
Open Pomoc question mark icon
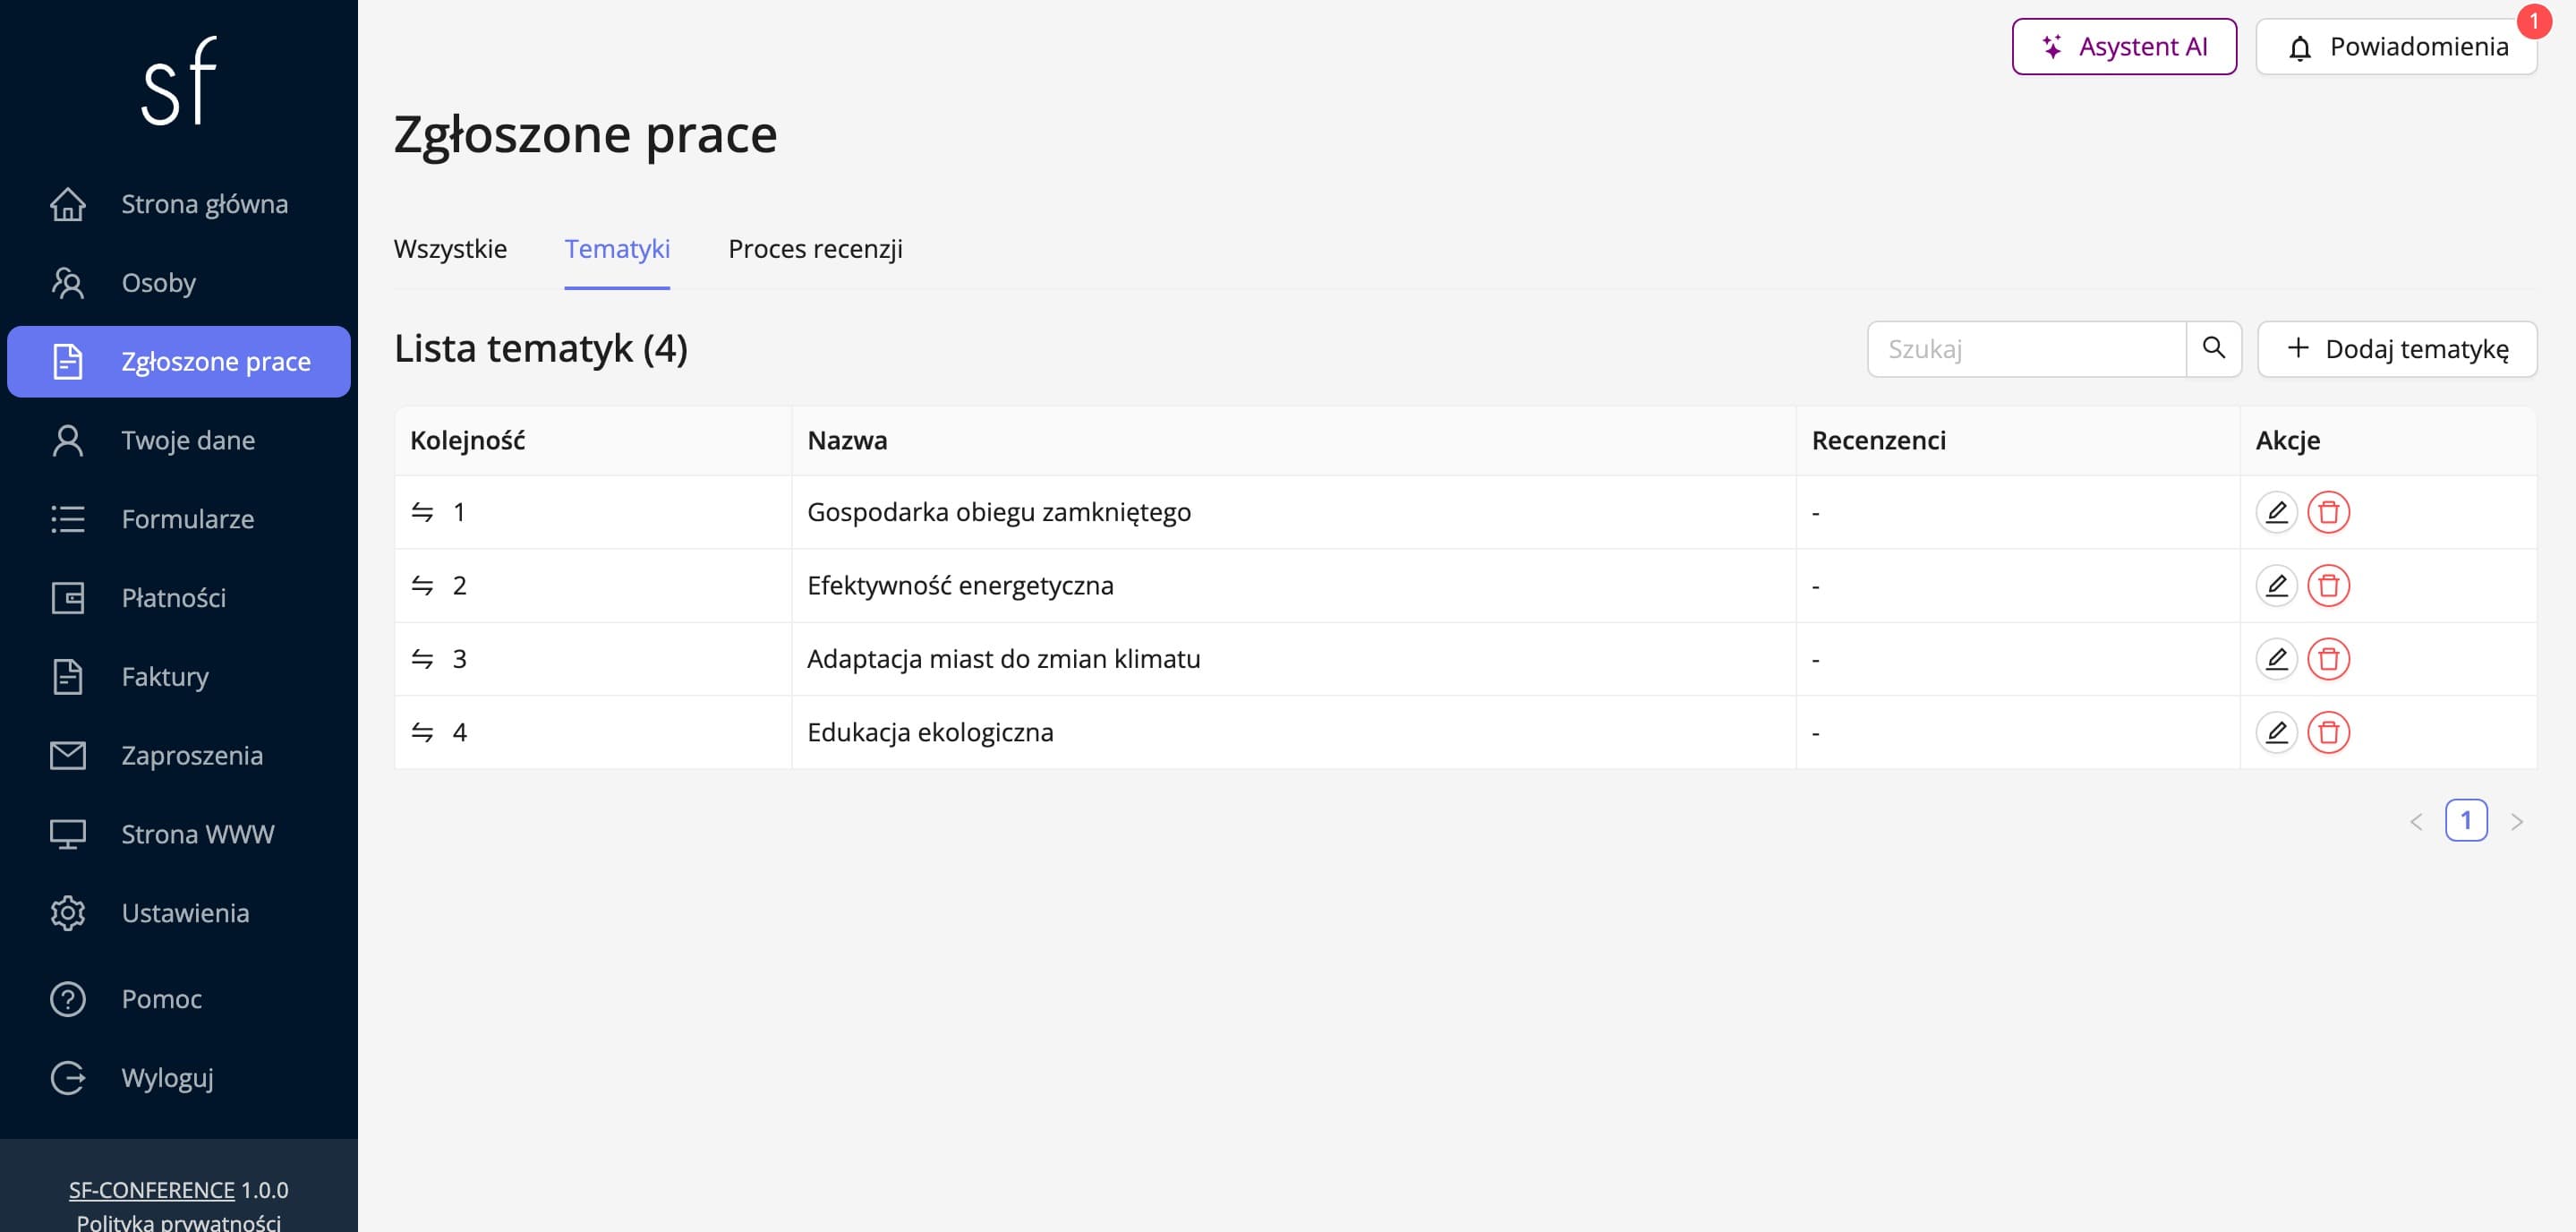[x=68, y=999]
